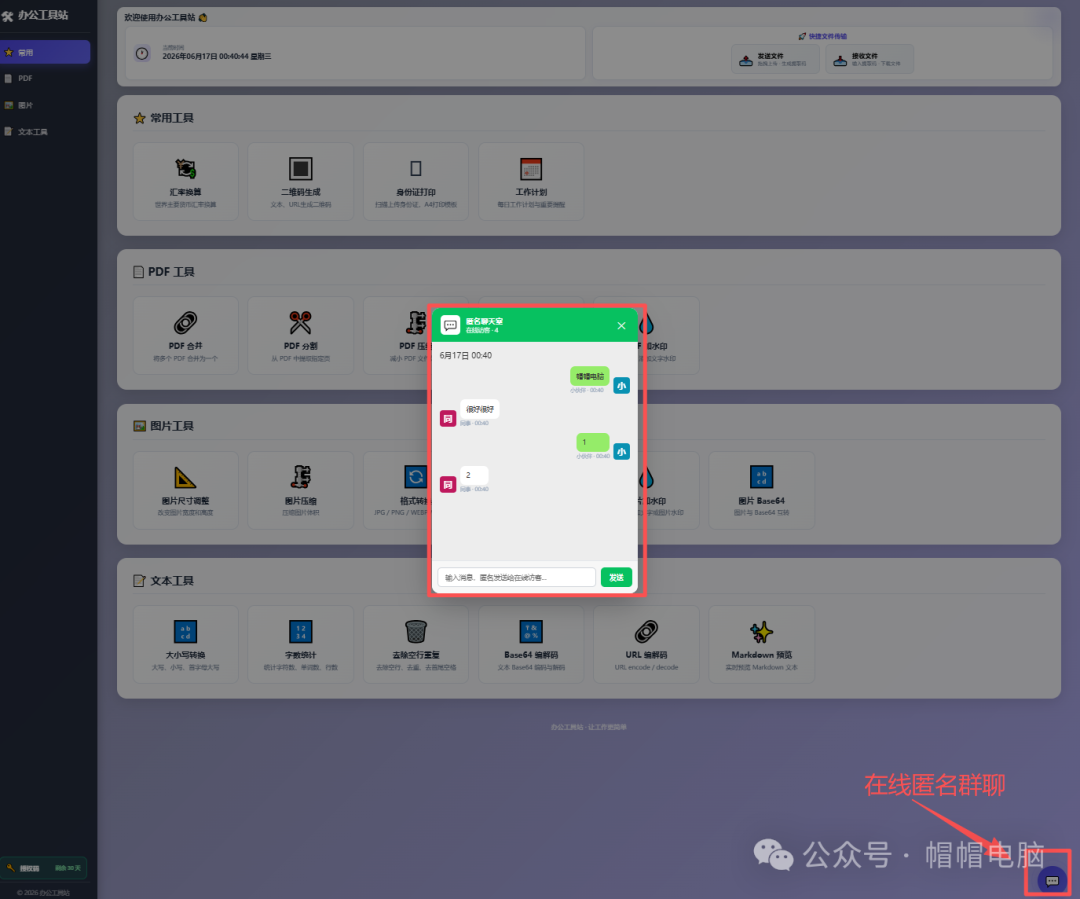The width and height of the screenshot is (1080, 899).
Task: Focus the chat message input field
Action: click(517, 577)
